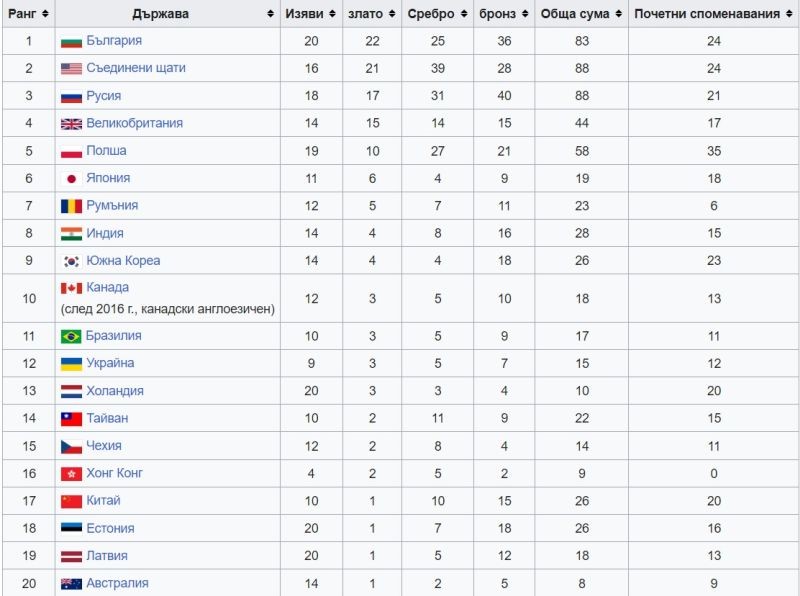This screenshot has height=596, width=800.
Task: Sort by Държава column sort arrows
Action: [x=270, y=14]
